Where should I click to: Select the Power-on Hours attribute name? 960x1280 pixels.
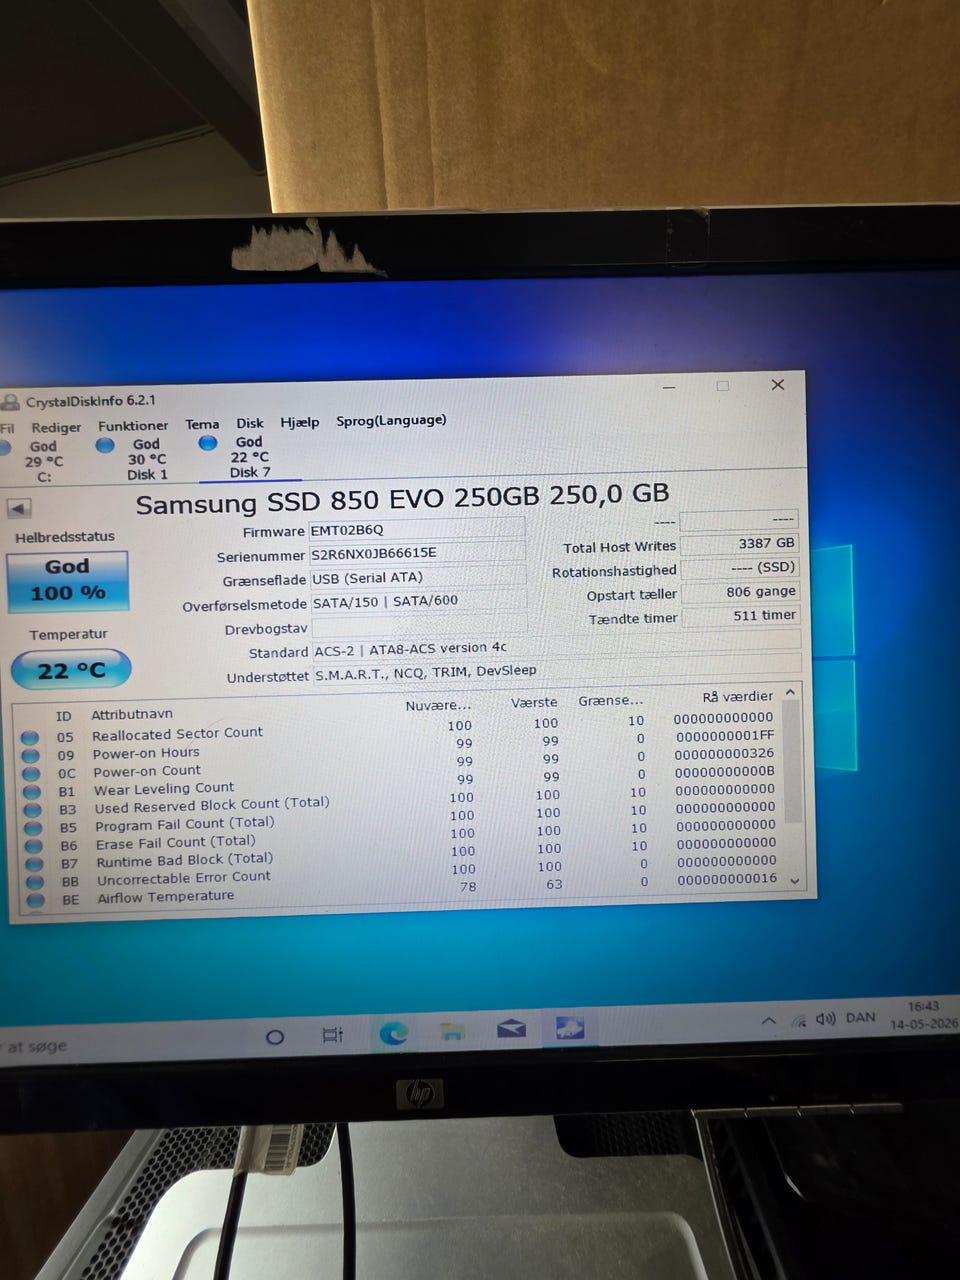[146, 753]
